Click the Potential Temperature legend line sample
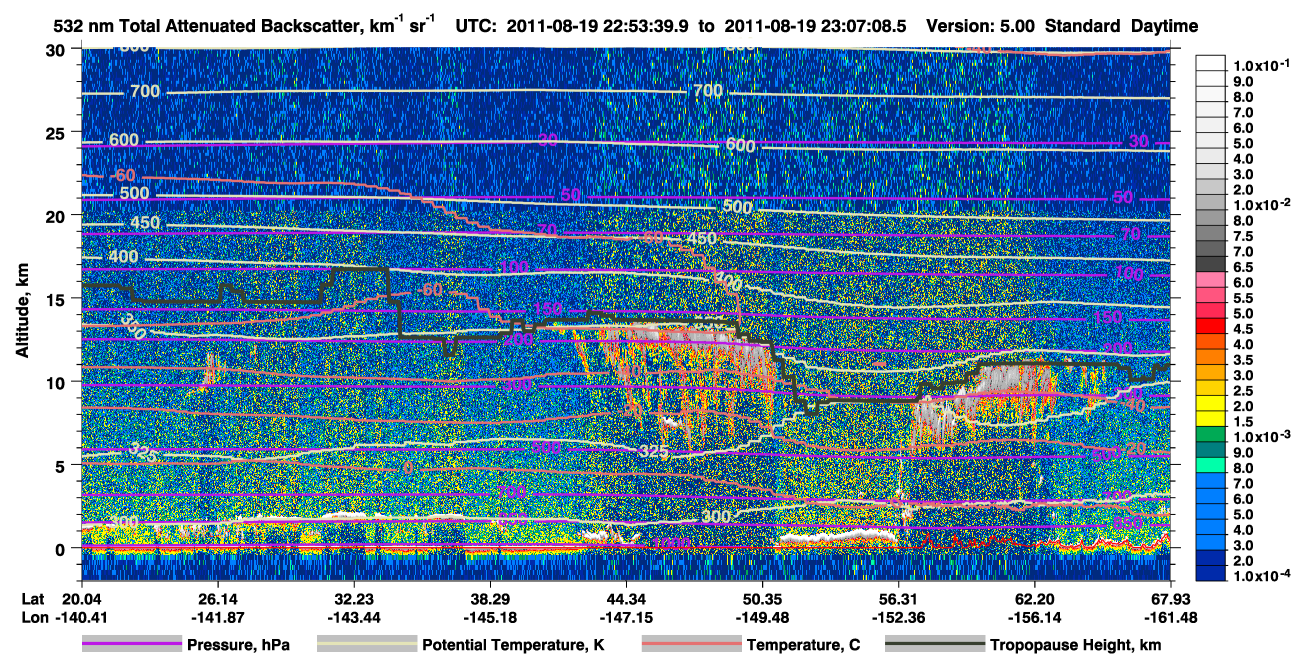The height and width of the screenshot is (667, 1300). click(366, 645)
